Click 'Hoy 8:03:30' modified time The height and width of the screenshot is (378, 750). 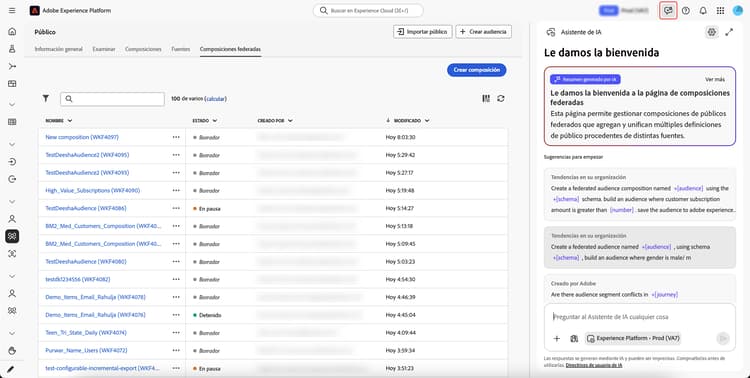pos(400,137)
